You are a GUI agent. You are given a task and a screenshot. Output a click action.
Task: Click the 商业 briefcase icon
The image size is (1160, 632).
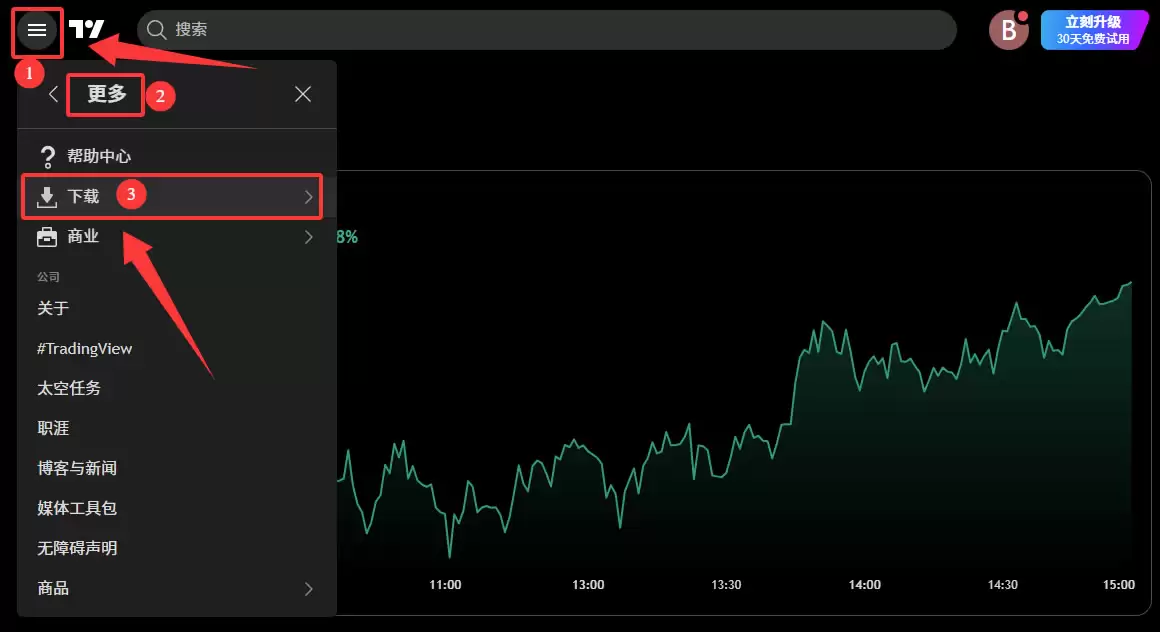47,237
